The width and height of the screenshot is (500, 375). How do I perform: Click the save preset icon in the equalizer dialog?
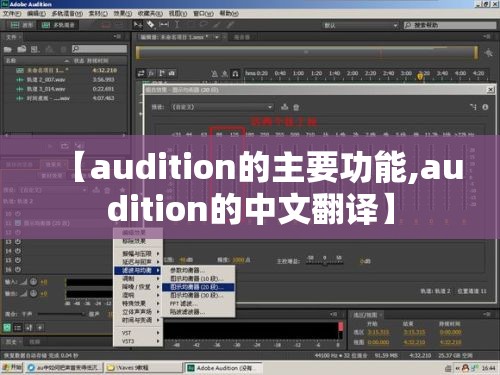[284, 107]
